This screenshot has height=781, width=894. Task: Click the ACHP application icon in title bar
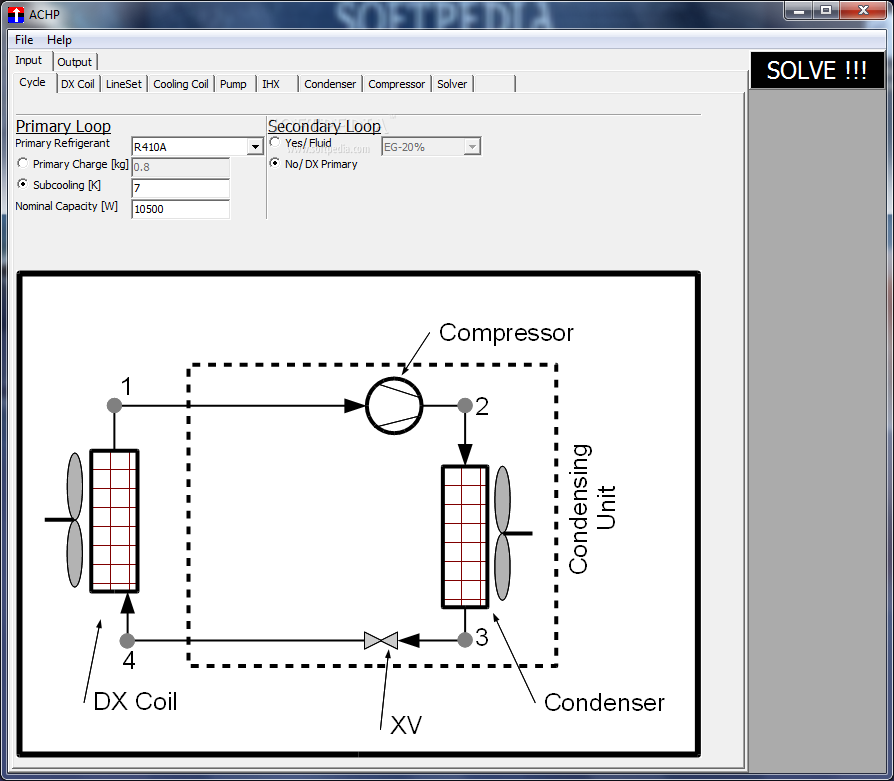(16, 14)
